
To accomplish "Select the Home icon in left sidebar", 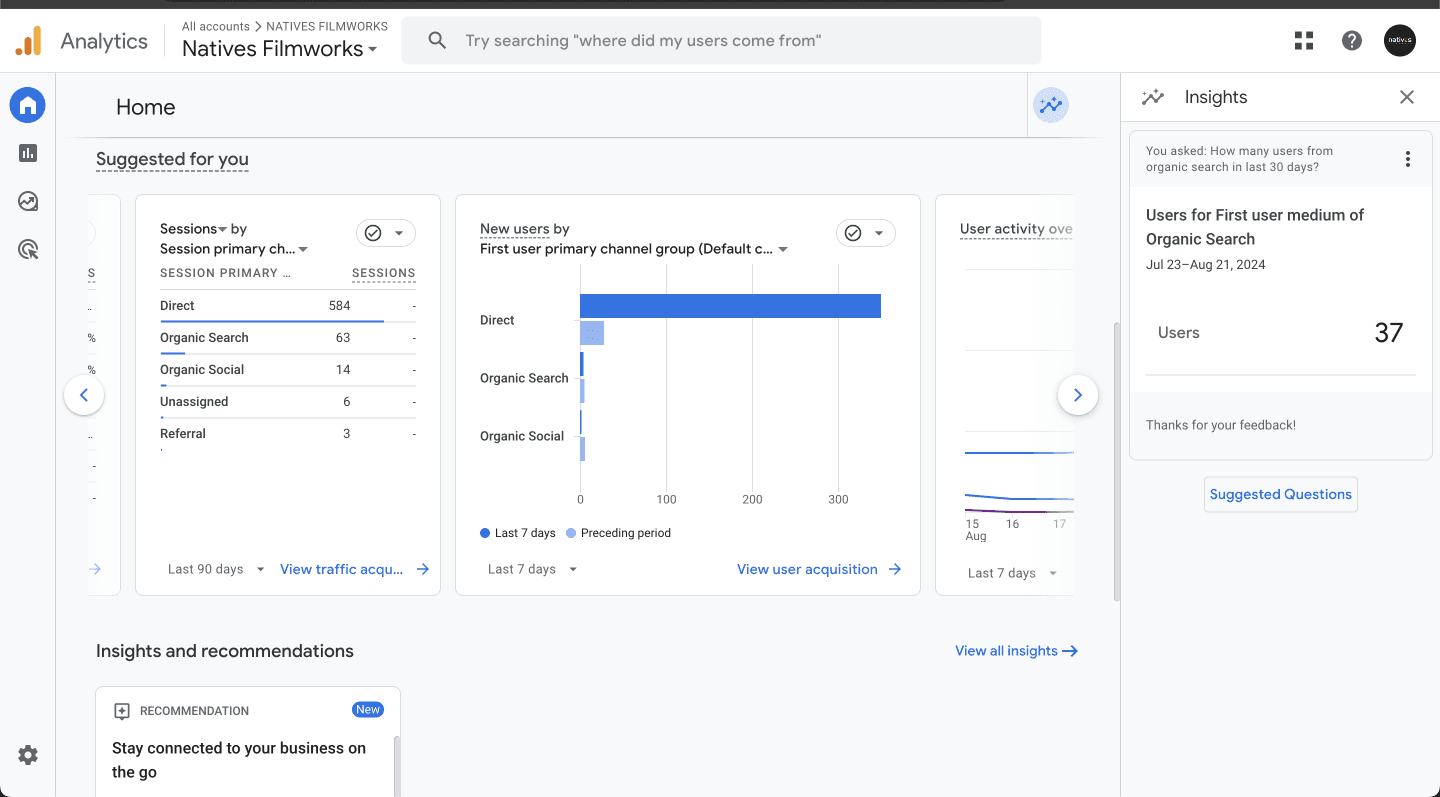I will coord(28,105).
